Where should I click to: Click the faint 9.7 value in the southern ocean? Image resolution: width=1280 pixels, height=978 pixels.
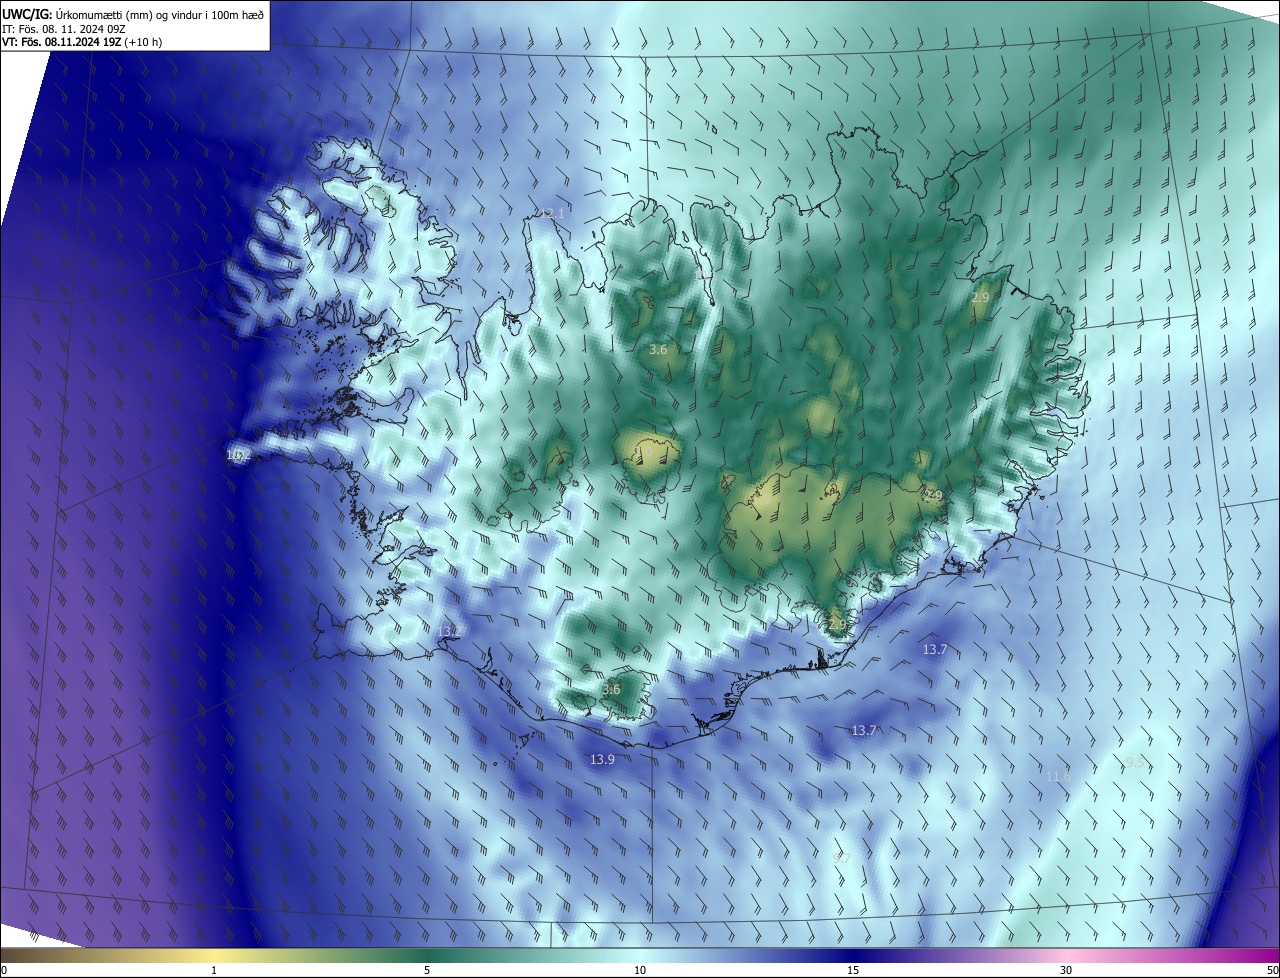(x=841, y=858)
